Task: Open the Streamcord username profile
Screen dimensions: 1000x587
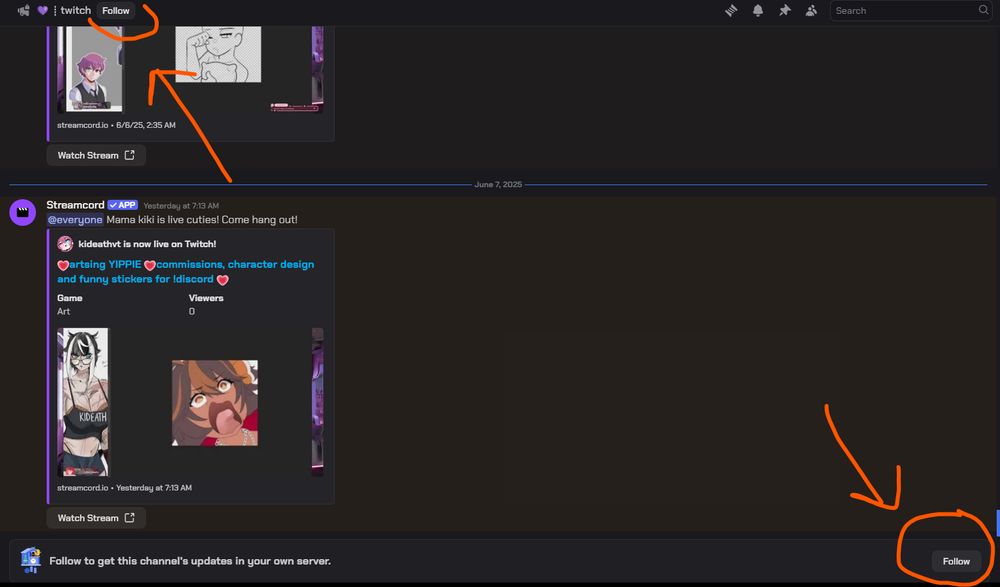Action: tap(75, 205)
